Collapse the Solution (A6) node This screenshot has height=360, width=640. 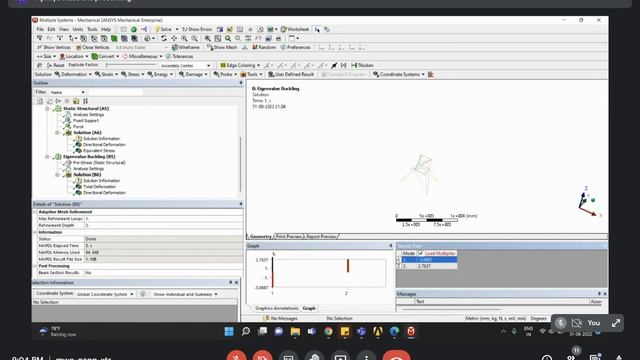tap(57, 133)
